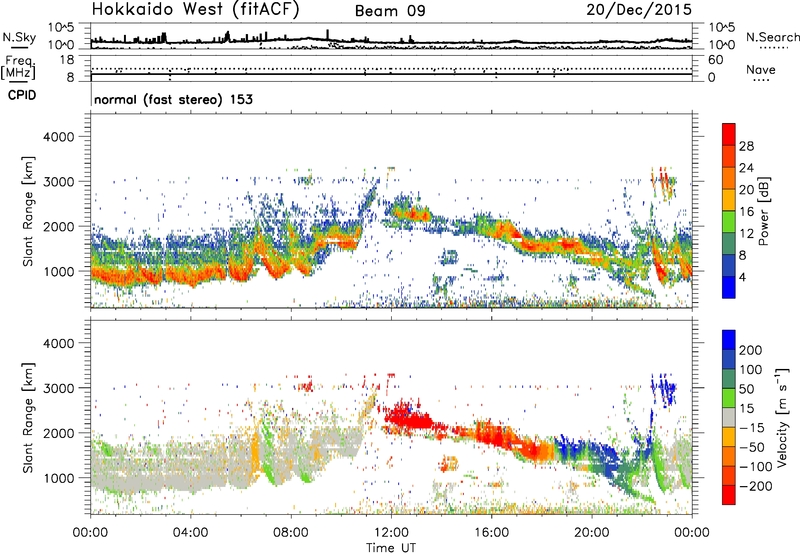
Task: Click the 'Time UT' axis label
Action: click(x=391, y=547)
